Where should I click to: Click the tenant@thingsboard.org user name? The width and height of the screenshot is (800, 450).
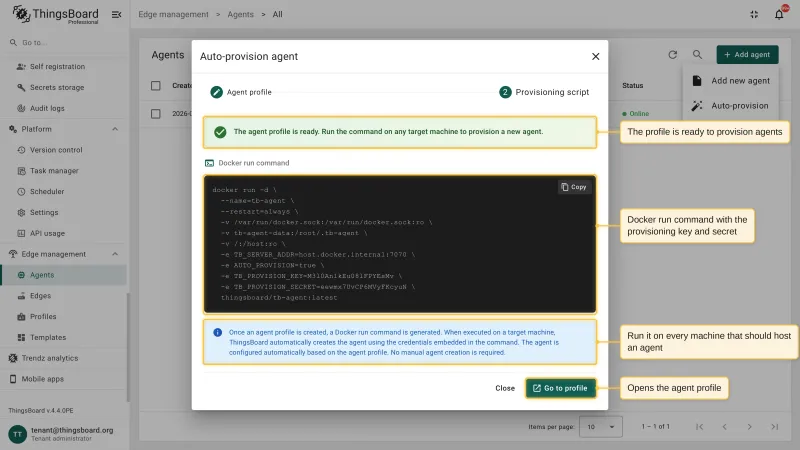click(x=72, y=430)
